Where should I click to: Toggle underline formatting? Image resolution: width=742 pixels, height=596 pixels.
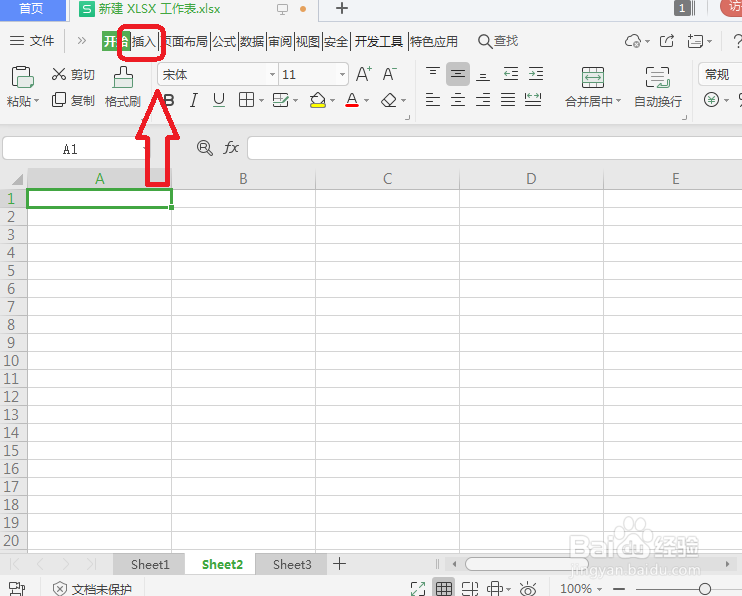pos(219,100)
